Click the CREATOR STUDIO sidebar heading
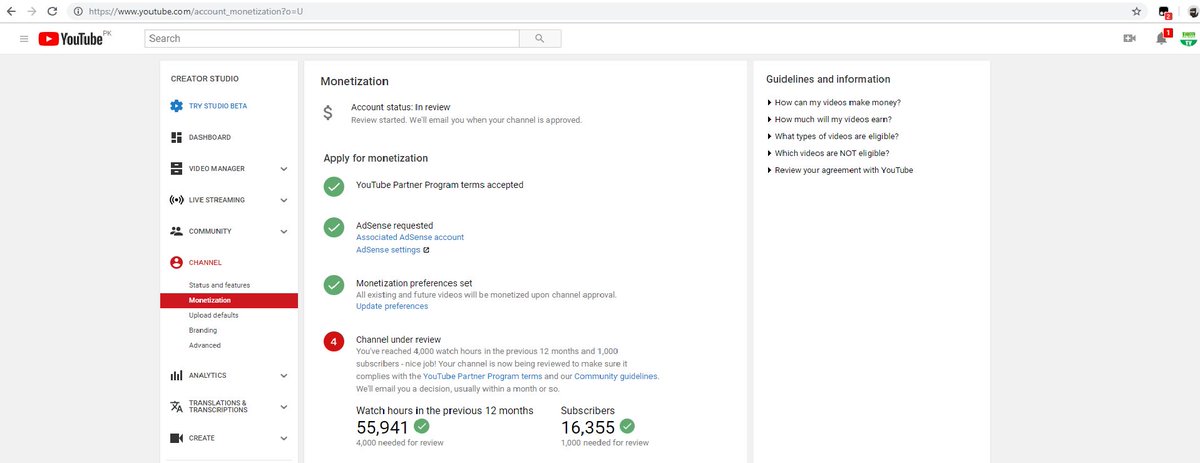Viewport: 1200px width, 463px height. click(205, 79)
